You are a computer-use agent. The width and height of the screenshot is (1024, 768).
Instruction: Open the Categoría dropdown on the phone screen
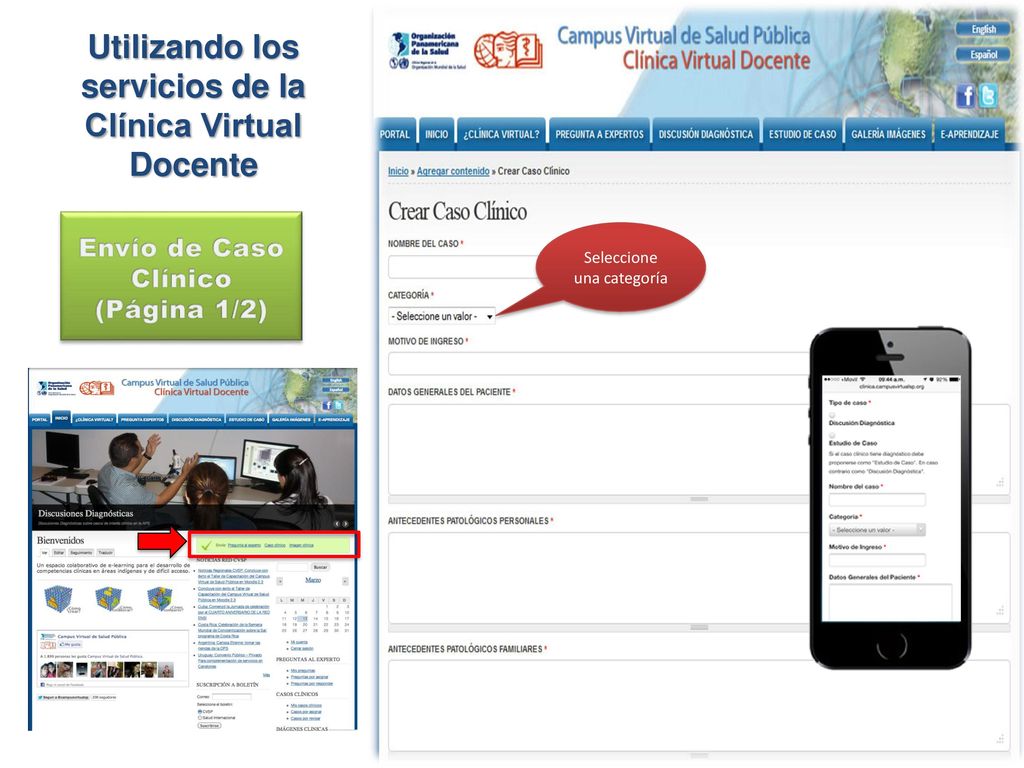pos(877,530)
